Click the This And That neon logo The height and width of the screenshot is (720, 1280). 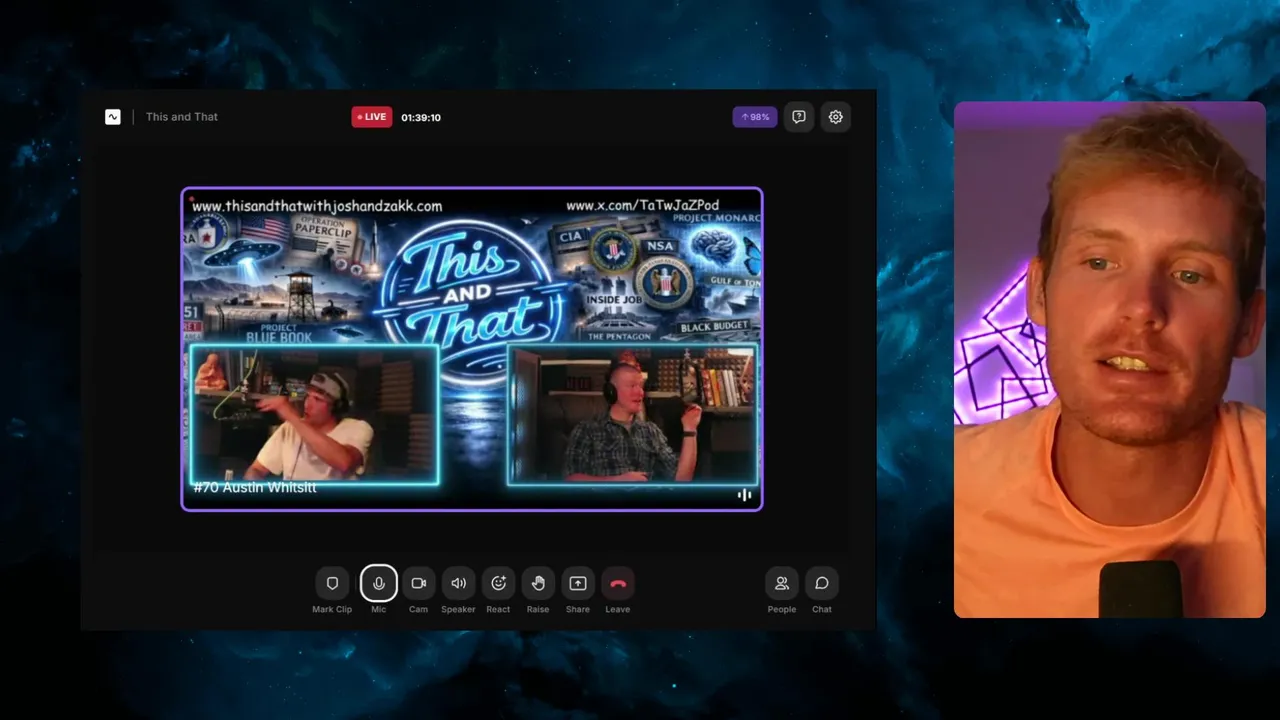point(470,293)
